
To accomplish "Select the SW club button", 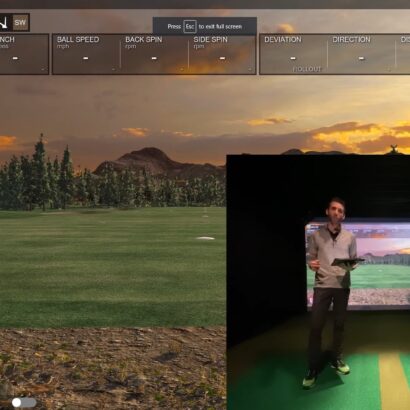I will [x=20, y=23].
